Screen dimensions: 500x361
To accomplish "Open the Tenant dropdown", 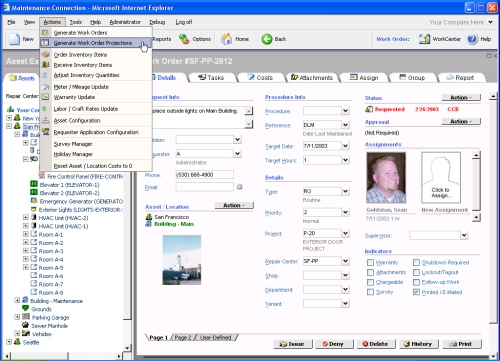I will (x=345, y=303).
